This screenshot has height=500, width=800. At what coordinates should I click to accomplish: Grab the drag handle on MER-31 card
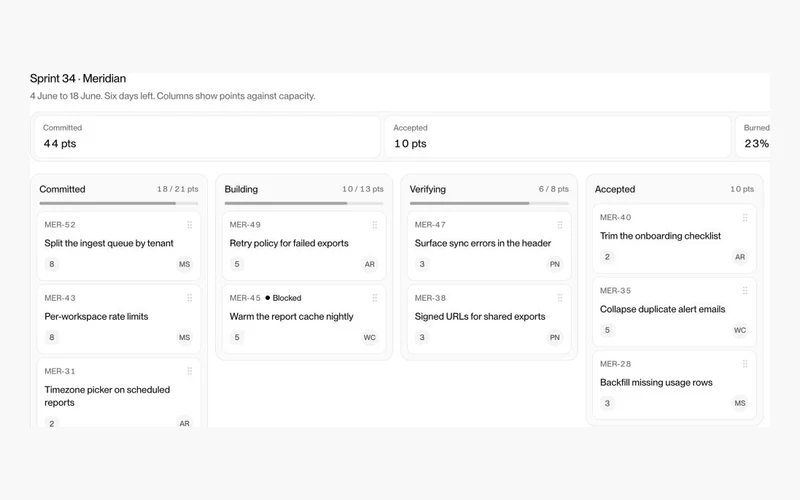click(189, 371)
